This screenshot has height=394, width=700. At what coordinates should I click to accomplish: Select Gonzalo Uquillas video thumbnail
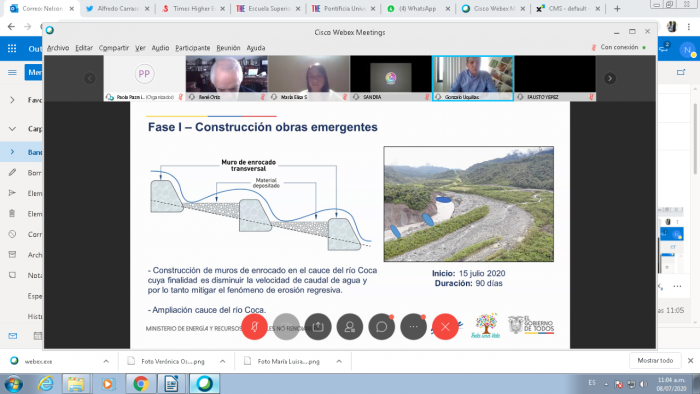473,79
